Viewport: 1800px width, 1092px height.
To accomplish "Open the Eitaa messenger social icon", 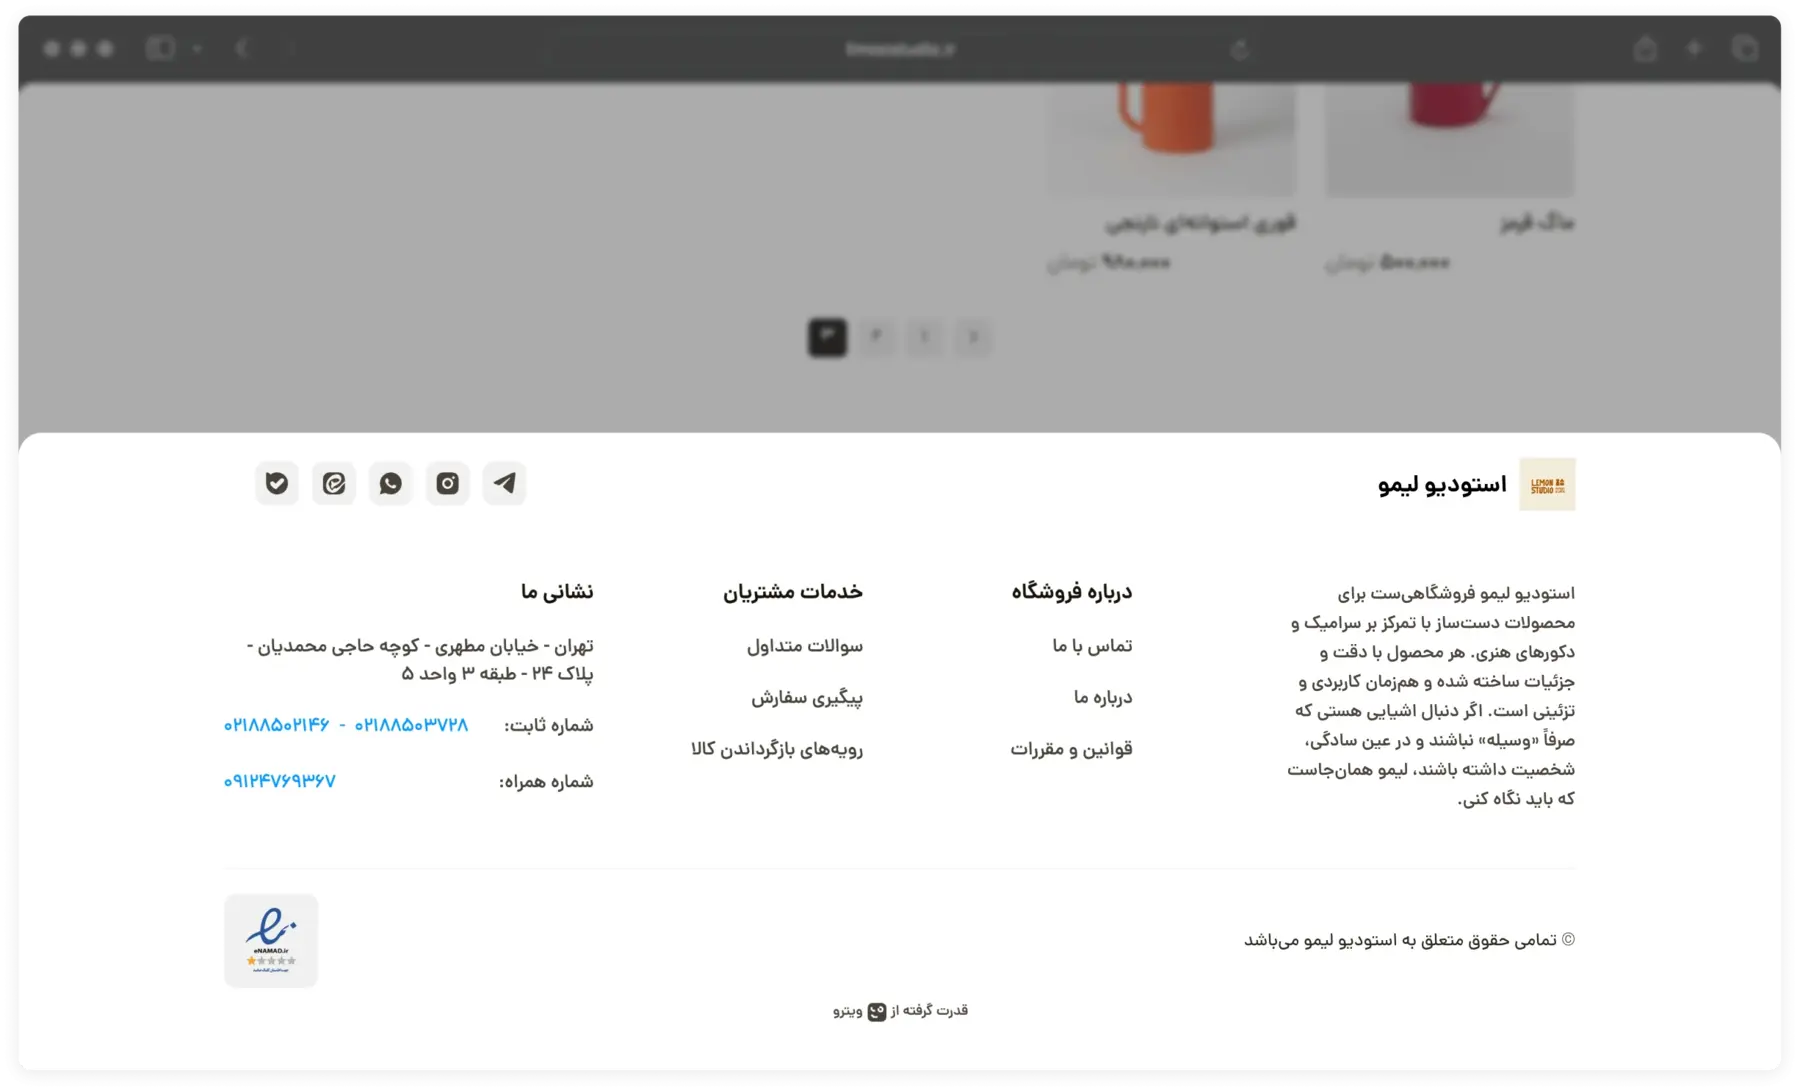I will coord(334,484).
